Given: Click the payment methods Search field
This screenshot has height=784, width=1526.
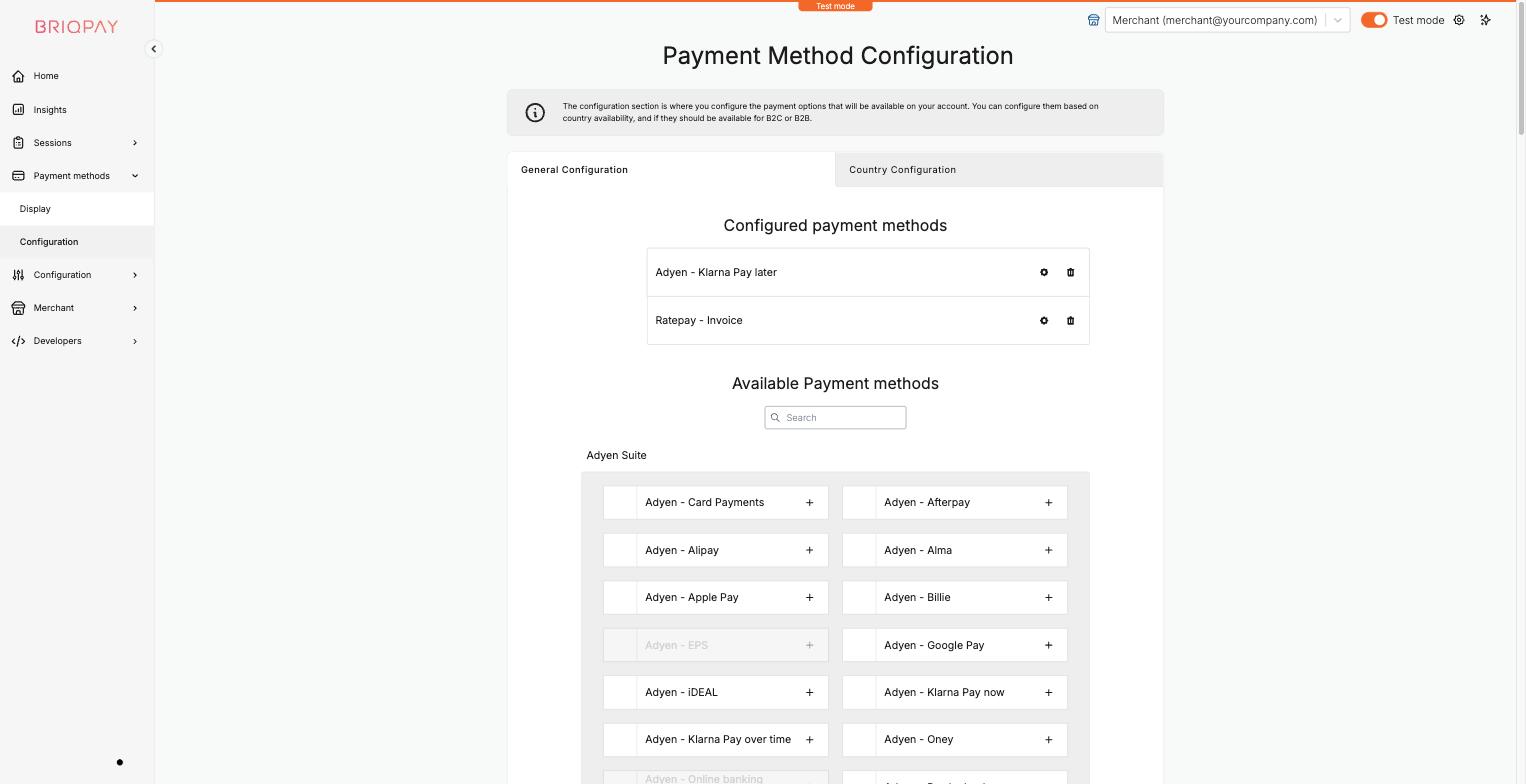Looking at the screenshot, I should click(x=835, y=418).
